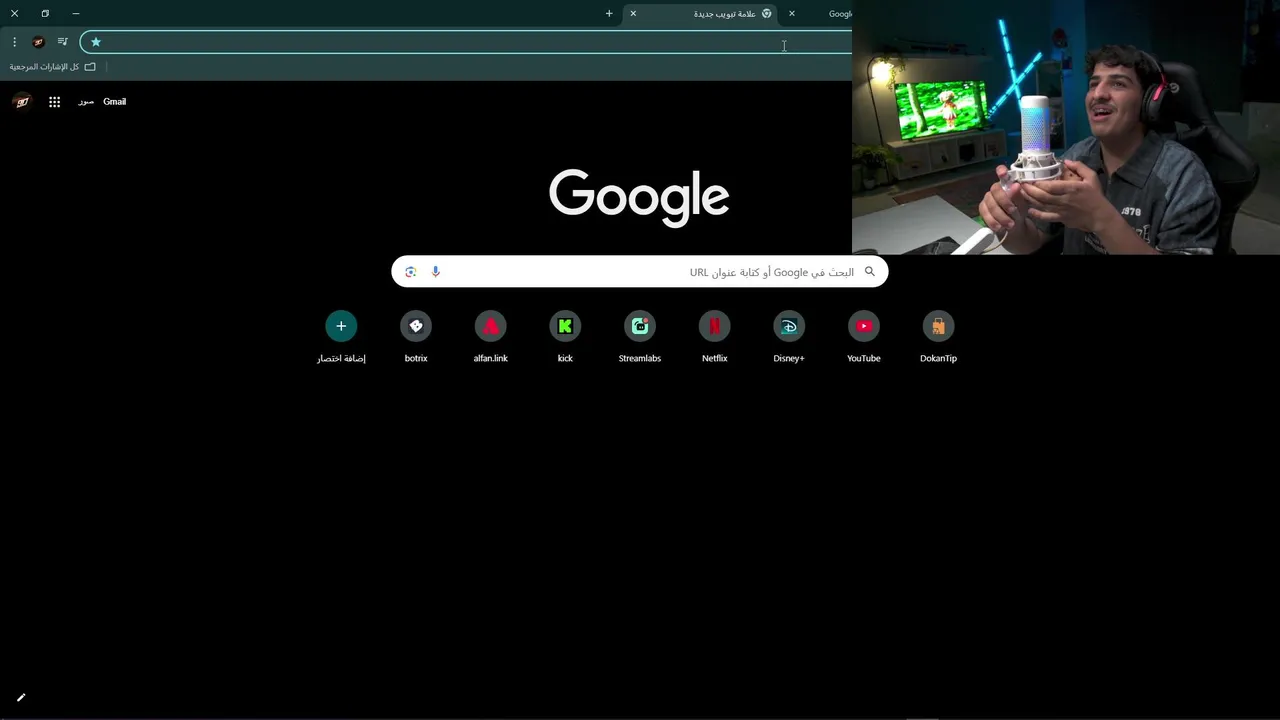This screenshot has width=1280, height=720.
Task: Open the kick shortcut
Action: coord(565,338)
